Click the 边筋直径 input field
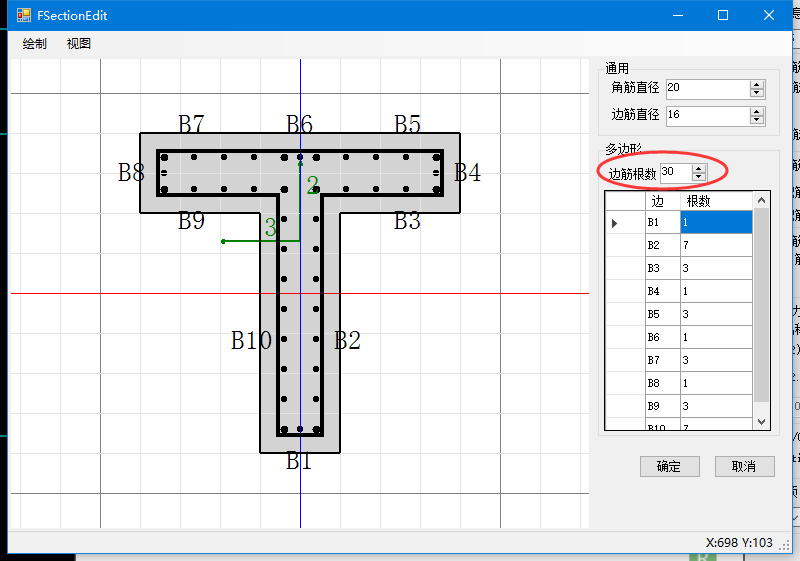Viewport: 800px width, 561px height. tap(706, 116)
